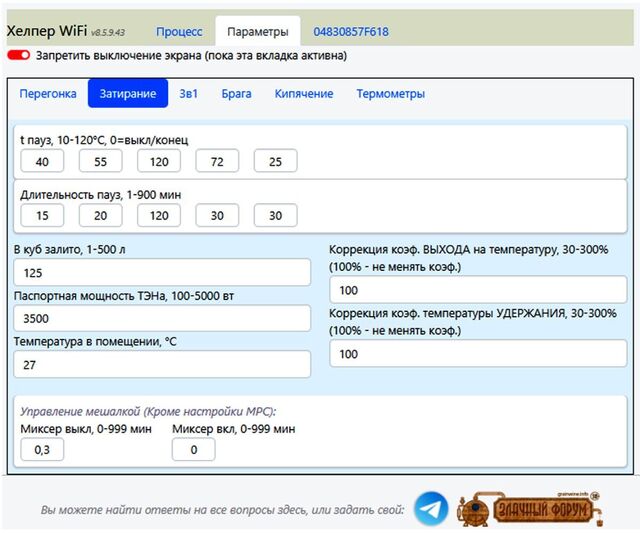The height and width of the screenshot is (533, 640).
Task: Select the Перегонка sub-tab
Action: tap(48, 94)
